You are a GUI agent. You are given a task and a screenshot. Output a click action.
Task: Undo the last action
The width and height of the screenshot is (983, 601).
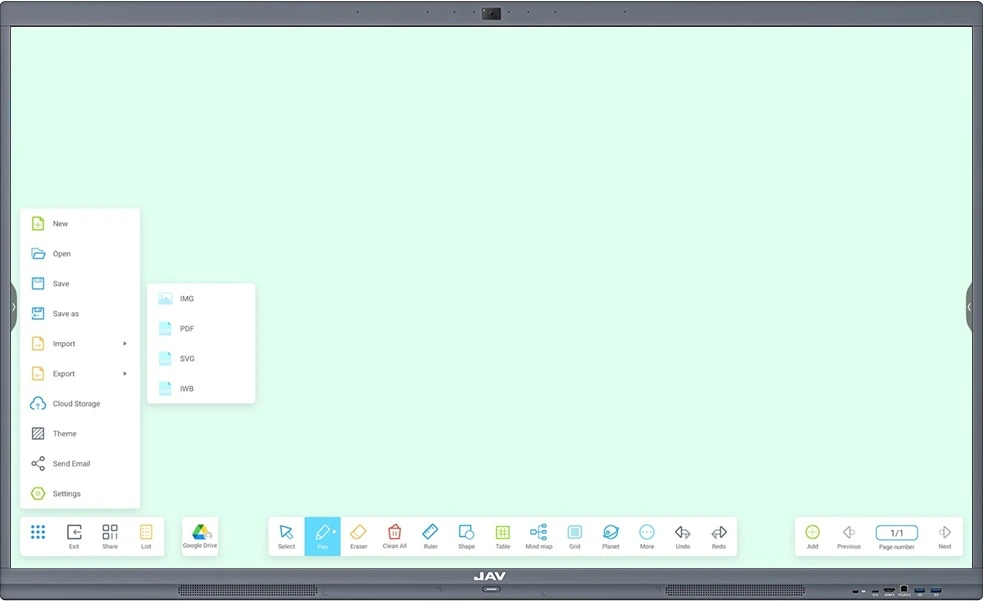(x=682, y=535)
